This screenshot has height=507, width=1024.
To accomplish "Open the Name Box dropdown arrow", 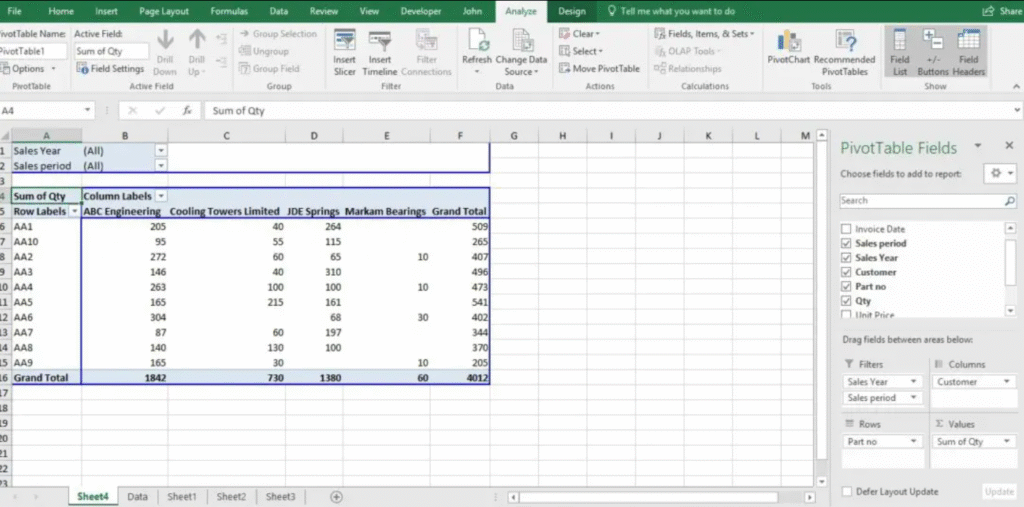I will [88, 111].
